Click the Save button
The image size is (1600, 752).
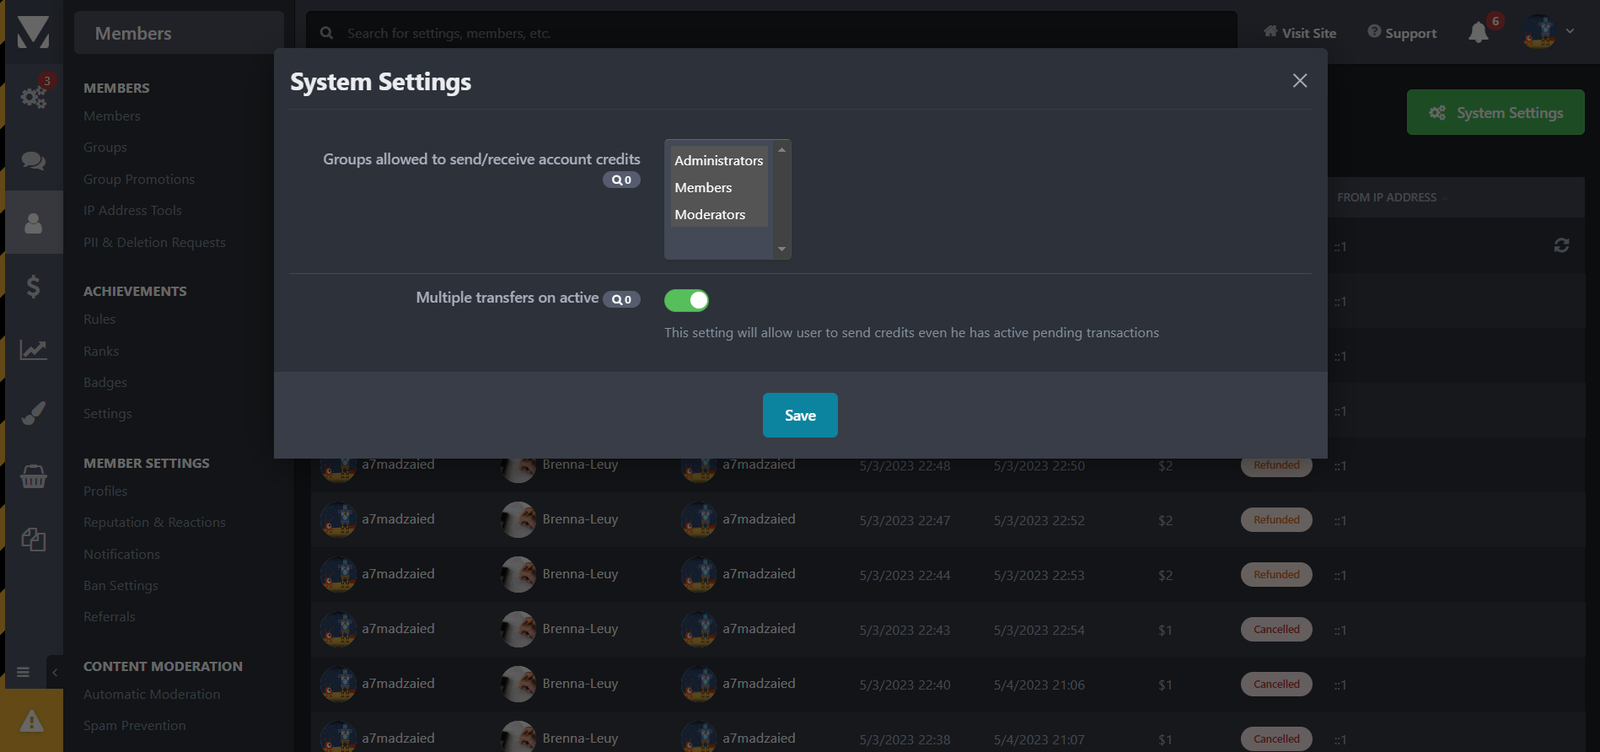point(800,415)
